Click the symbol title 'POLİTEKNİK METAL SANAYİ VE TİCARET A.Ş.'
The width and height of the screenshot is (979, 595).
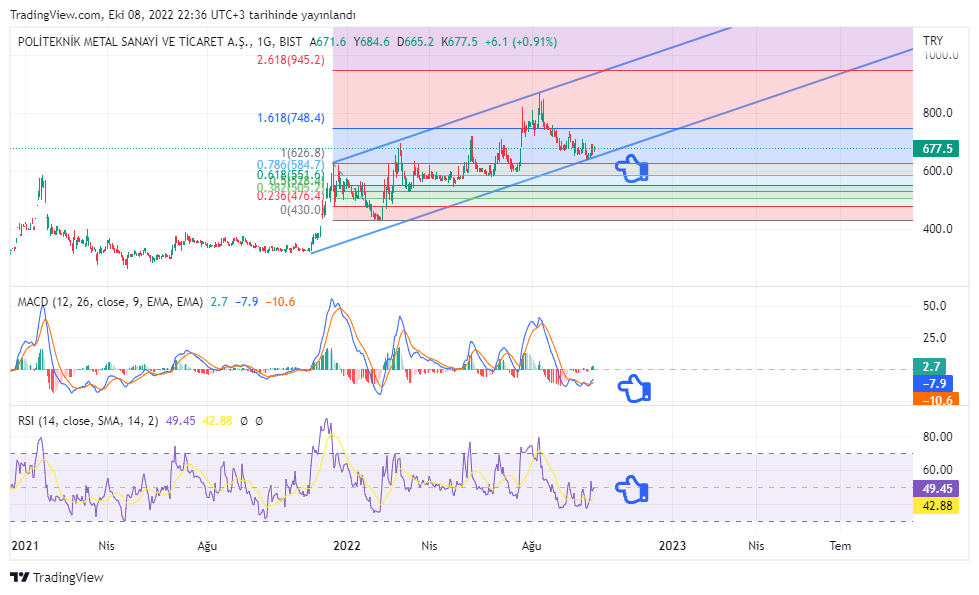[135, 42]
